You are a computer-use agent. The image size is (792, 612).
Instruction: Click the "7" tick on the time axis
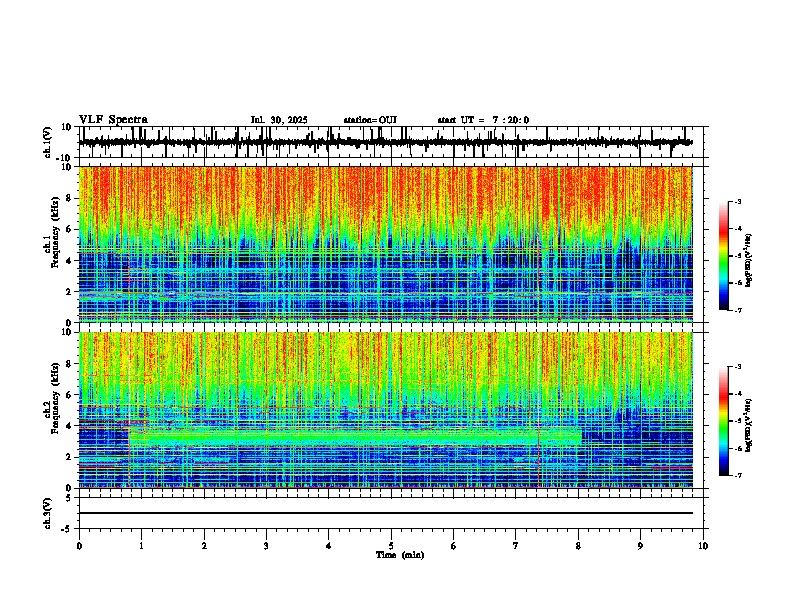516,546
